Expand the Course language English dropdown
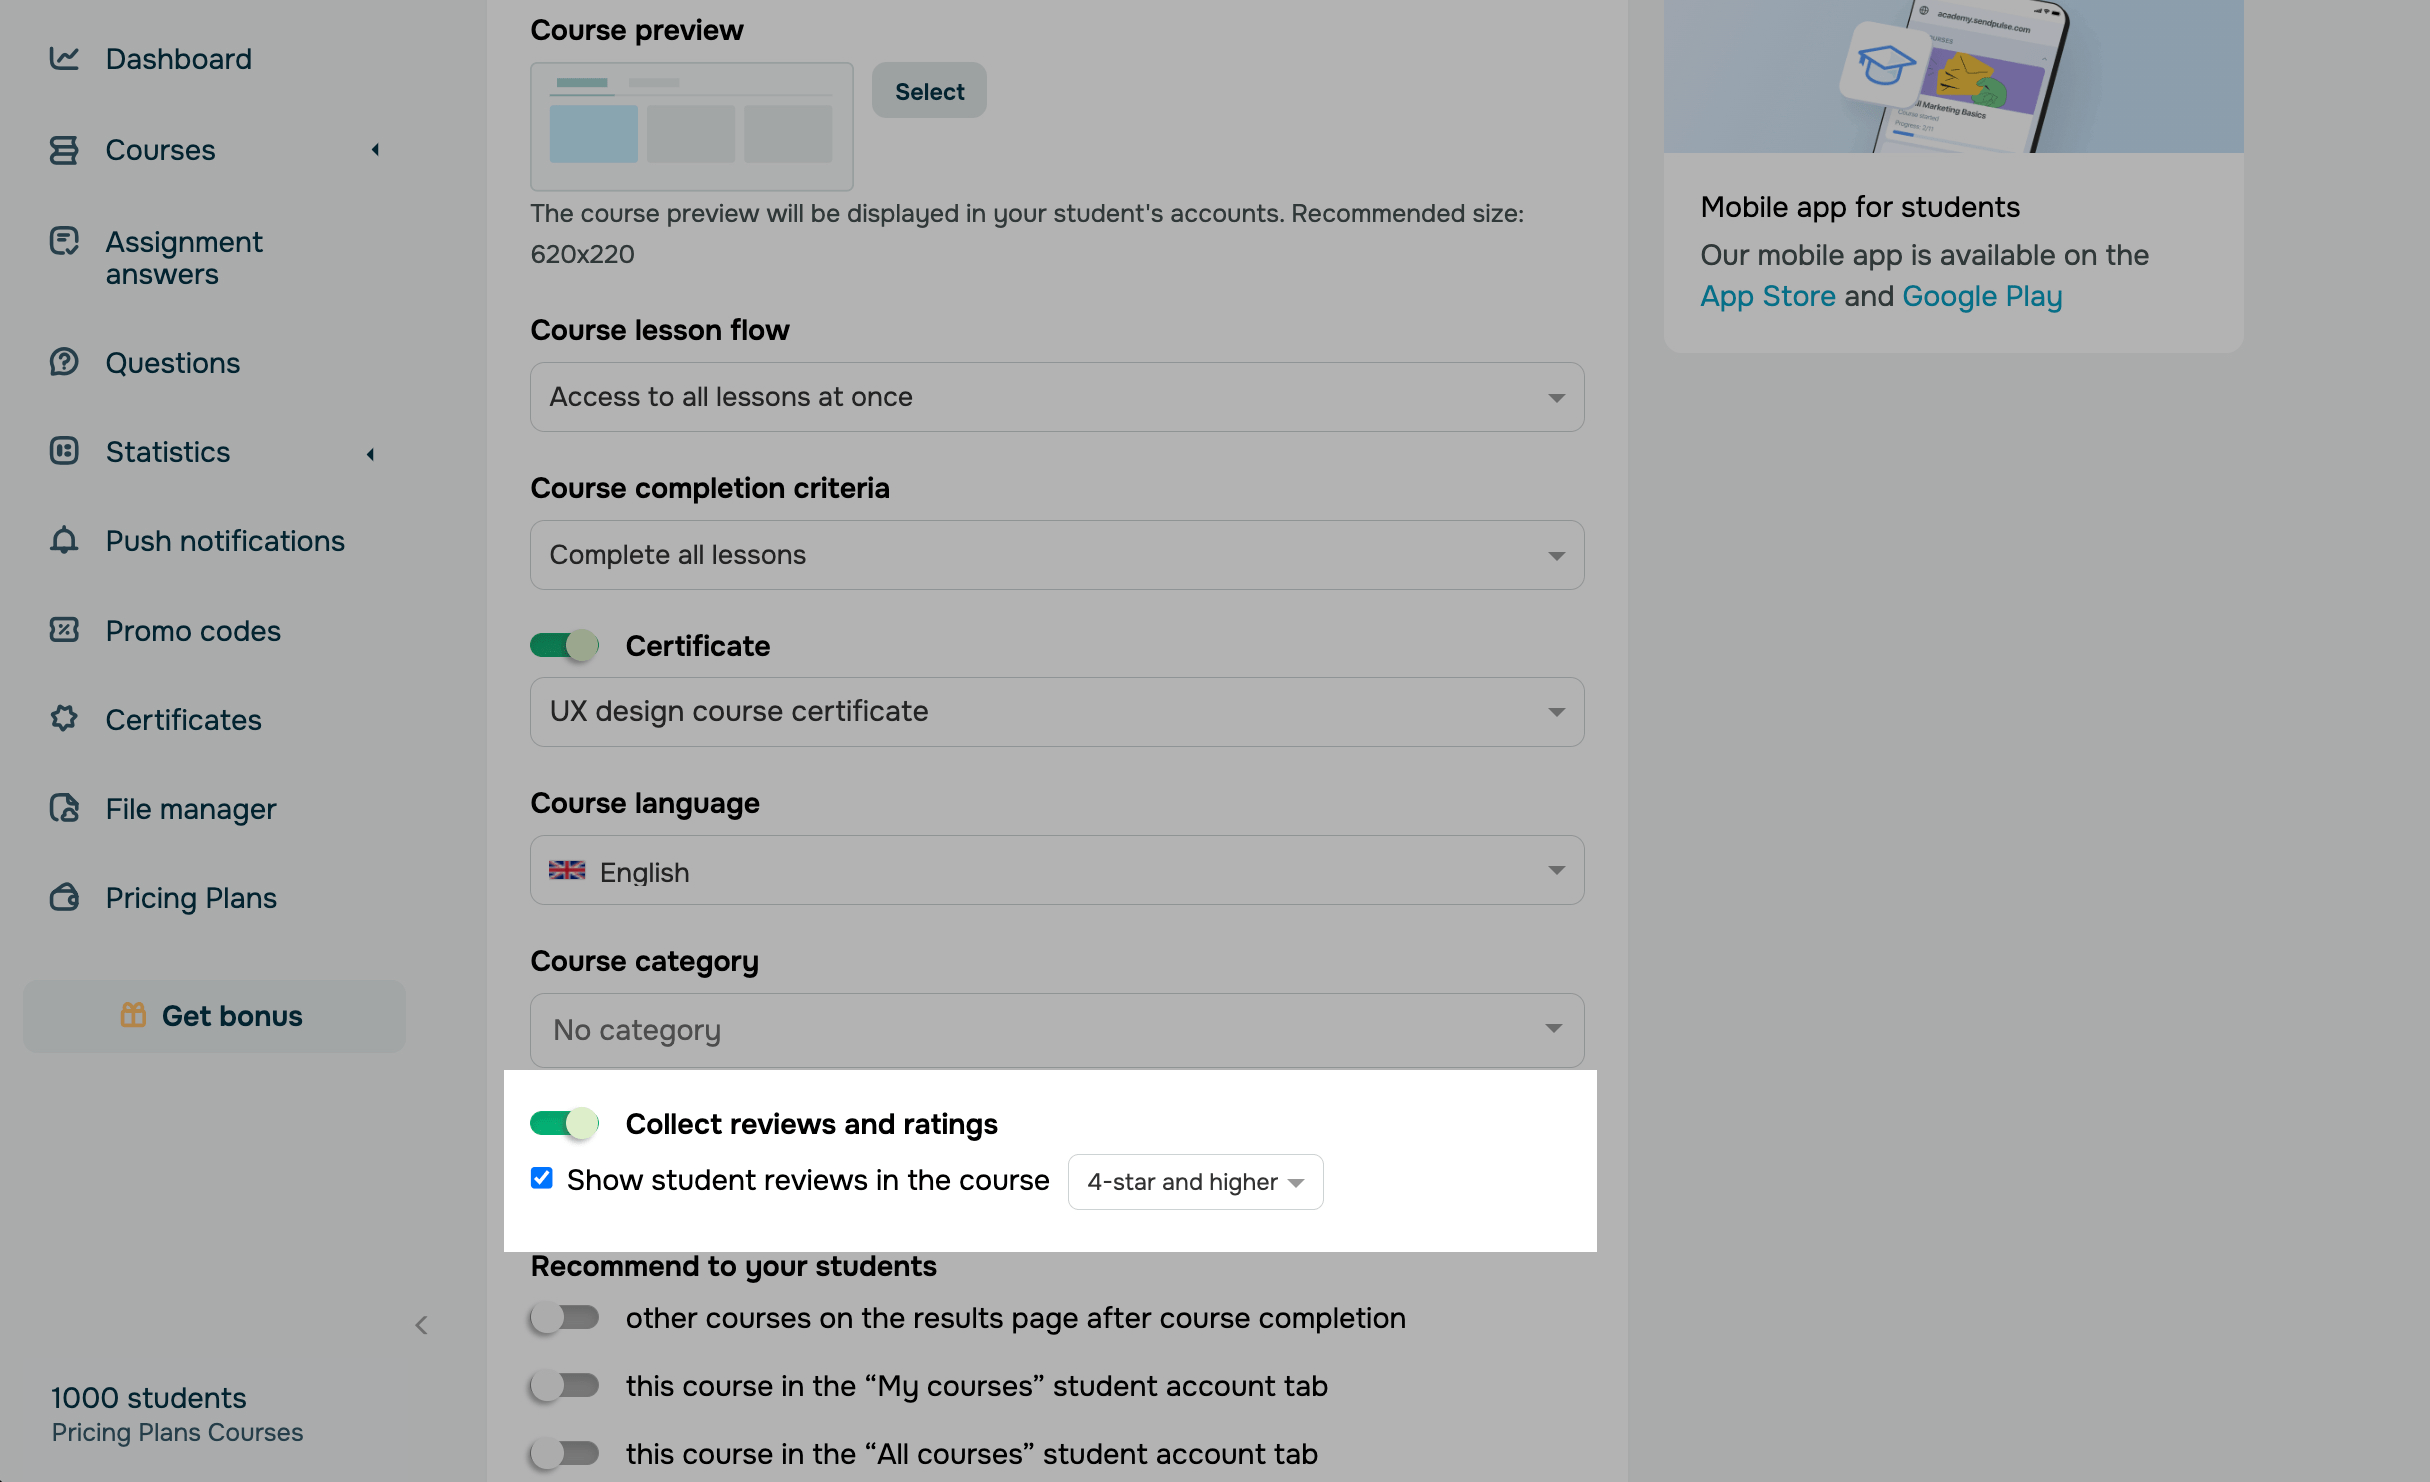The image size is (2430, 1482). [1056, 870]
